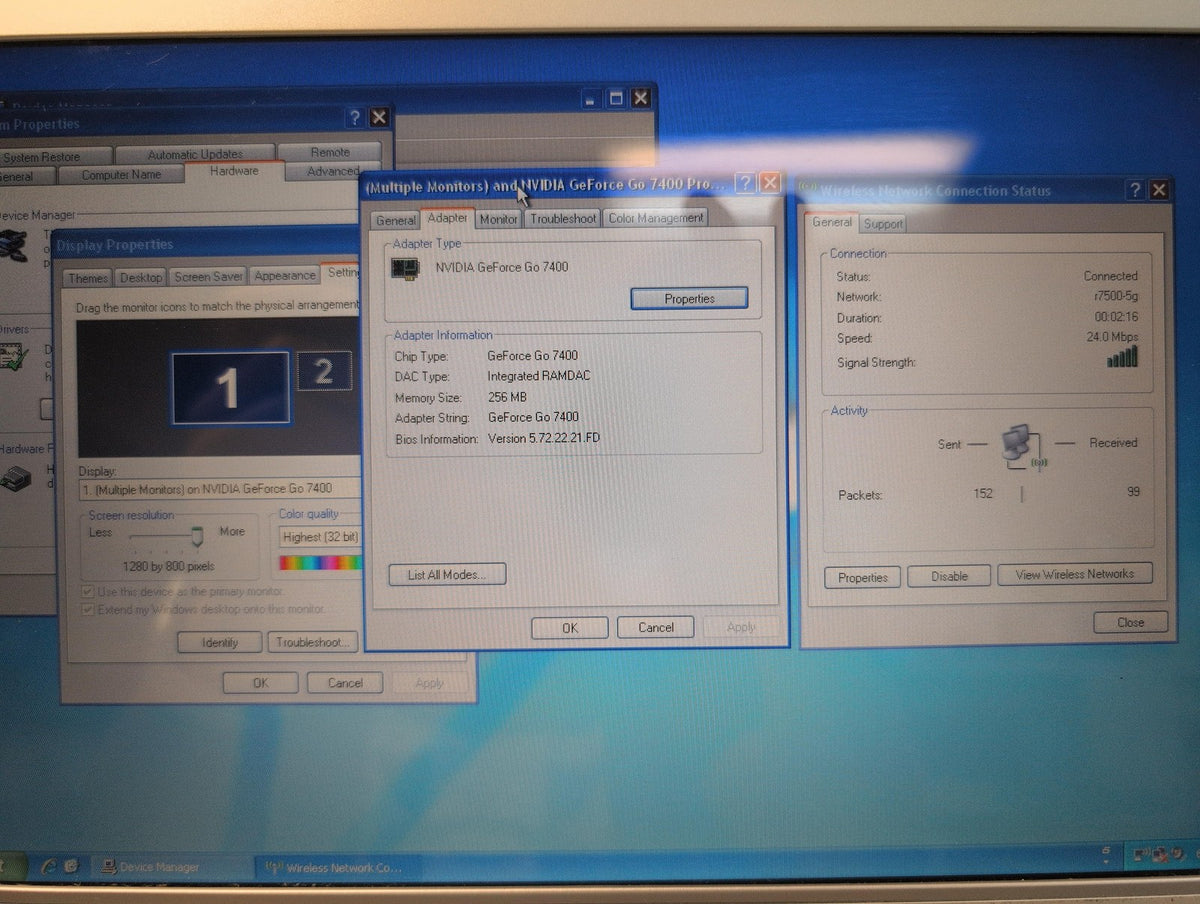The width and height of the screenshot is (1200, 904).
Task: Select Computer Name tab in System Properties
Action: (x=120, y=175)
